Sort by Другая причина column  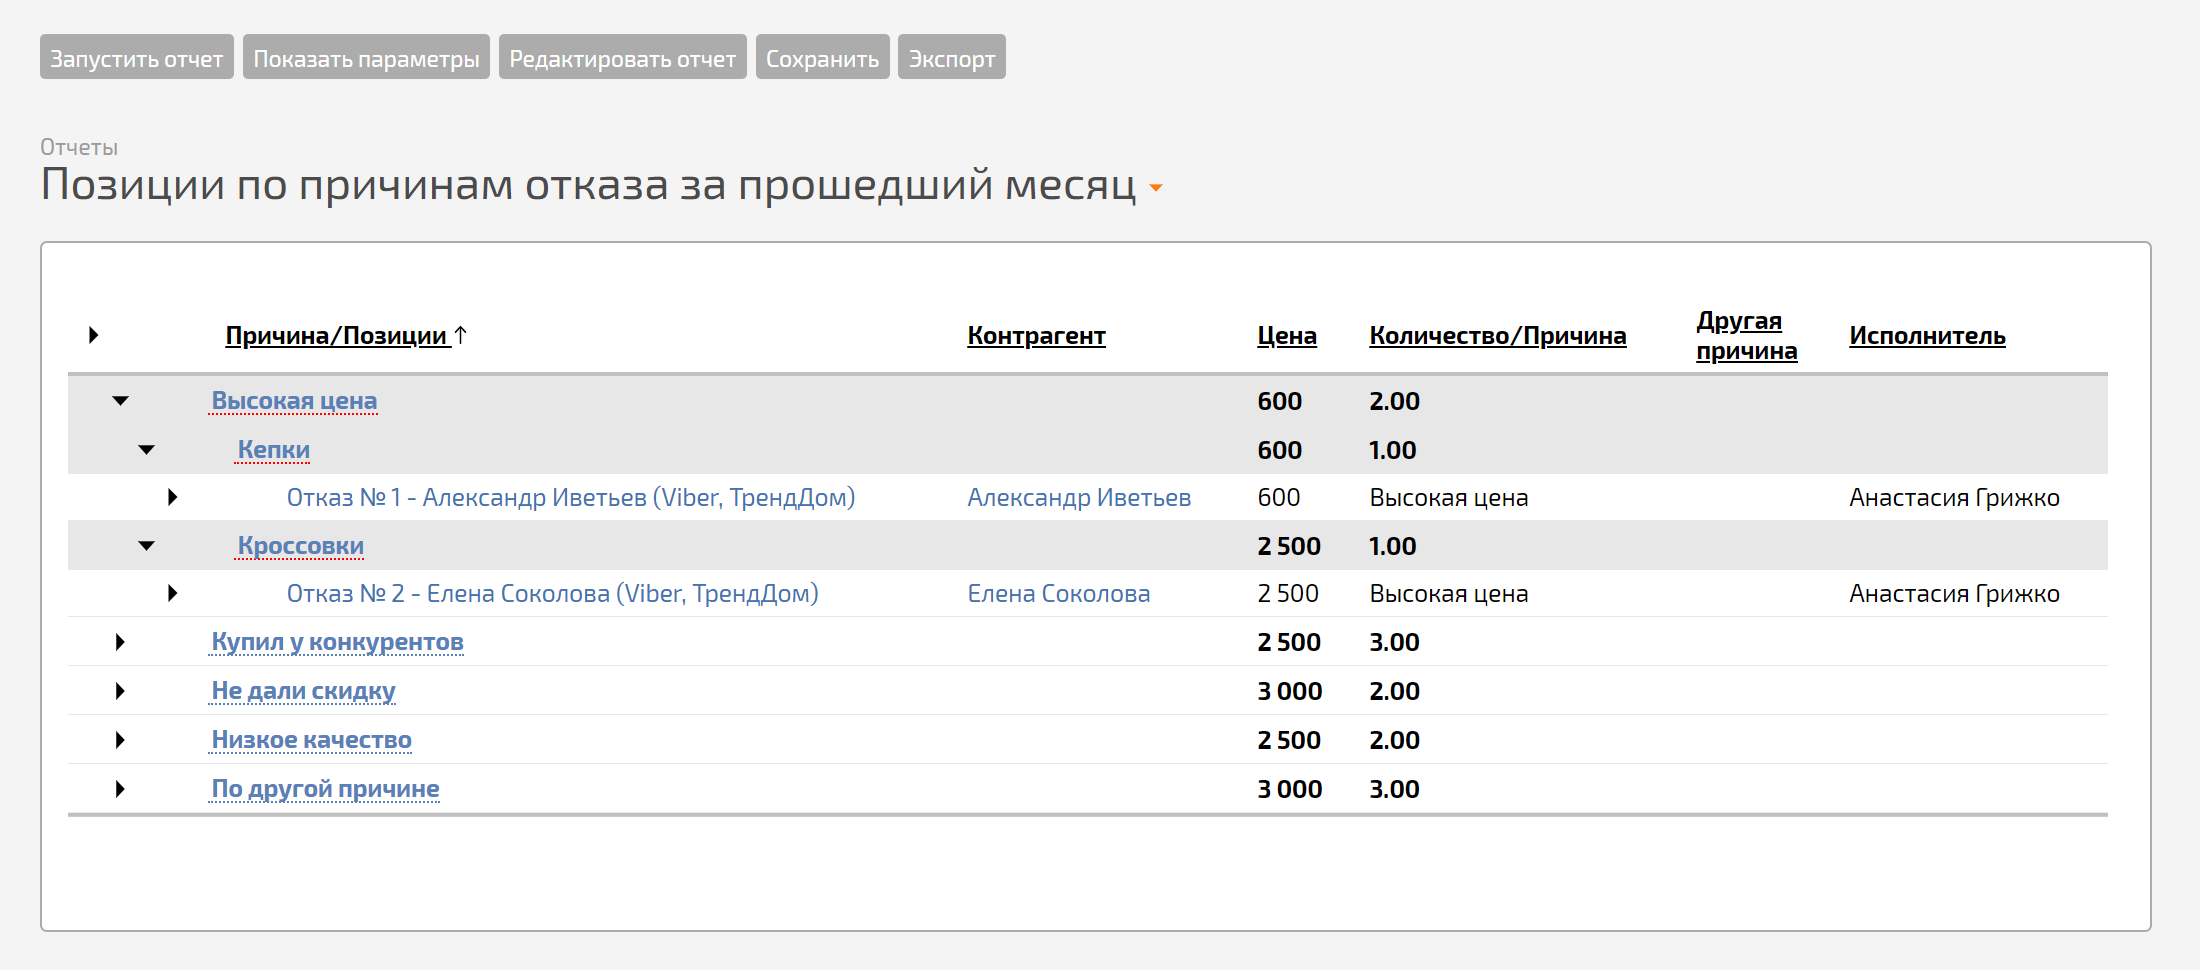[1746, 336]
